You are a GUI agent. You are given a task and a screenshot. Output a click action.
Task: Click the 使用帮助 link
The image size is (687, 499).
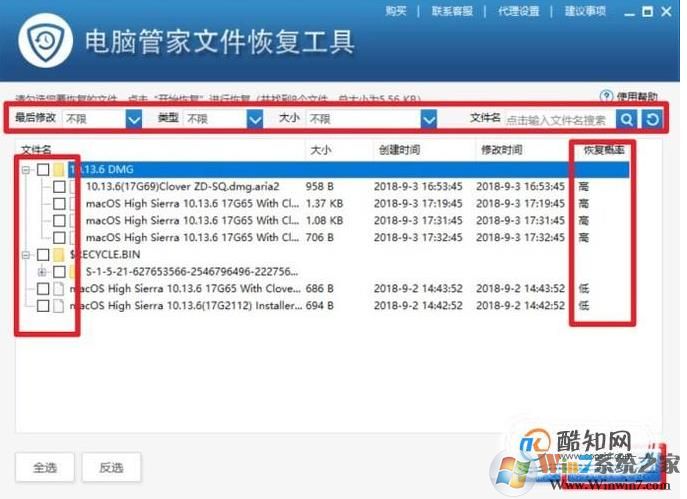click(x=637, y=96)
